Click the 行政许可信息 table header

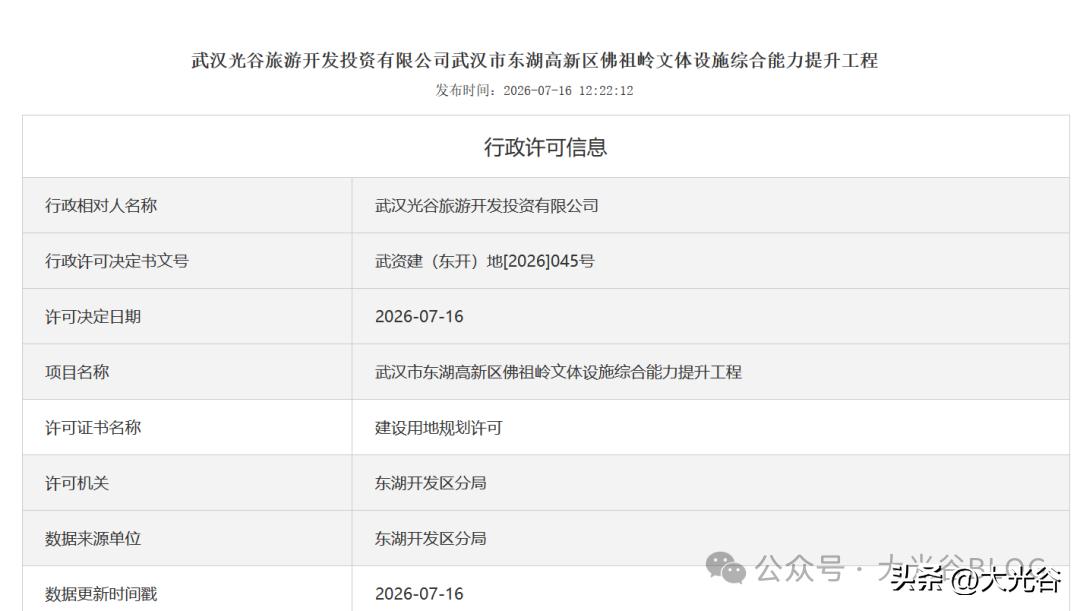[x=546, y=147]
